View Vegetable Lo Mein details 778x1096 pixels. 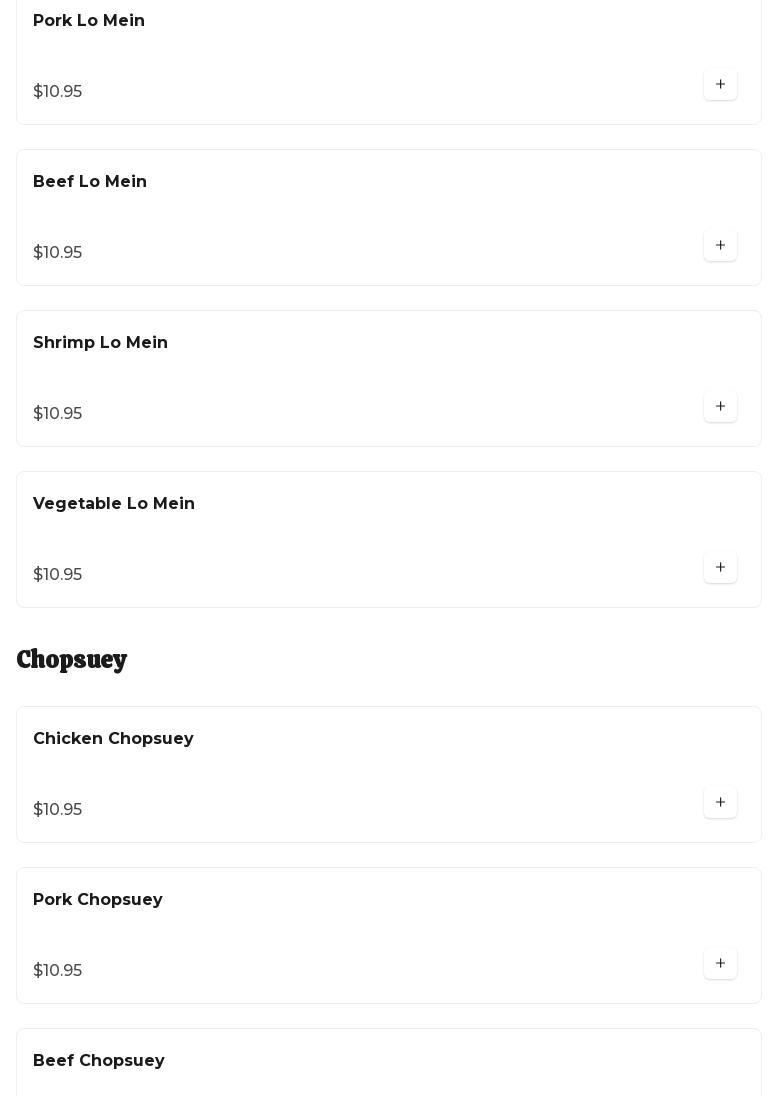coord(114,504)
